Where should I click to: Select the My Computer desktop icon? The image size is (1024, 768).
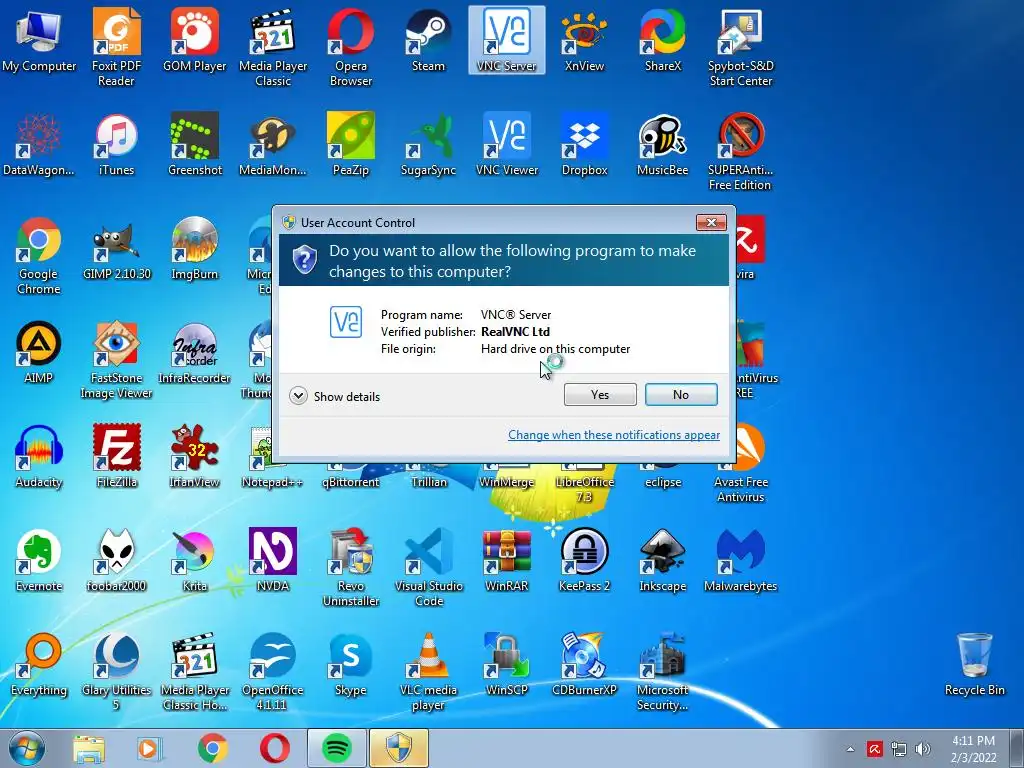click(x=39, y=40)
